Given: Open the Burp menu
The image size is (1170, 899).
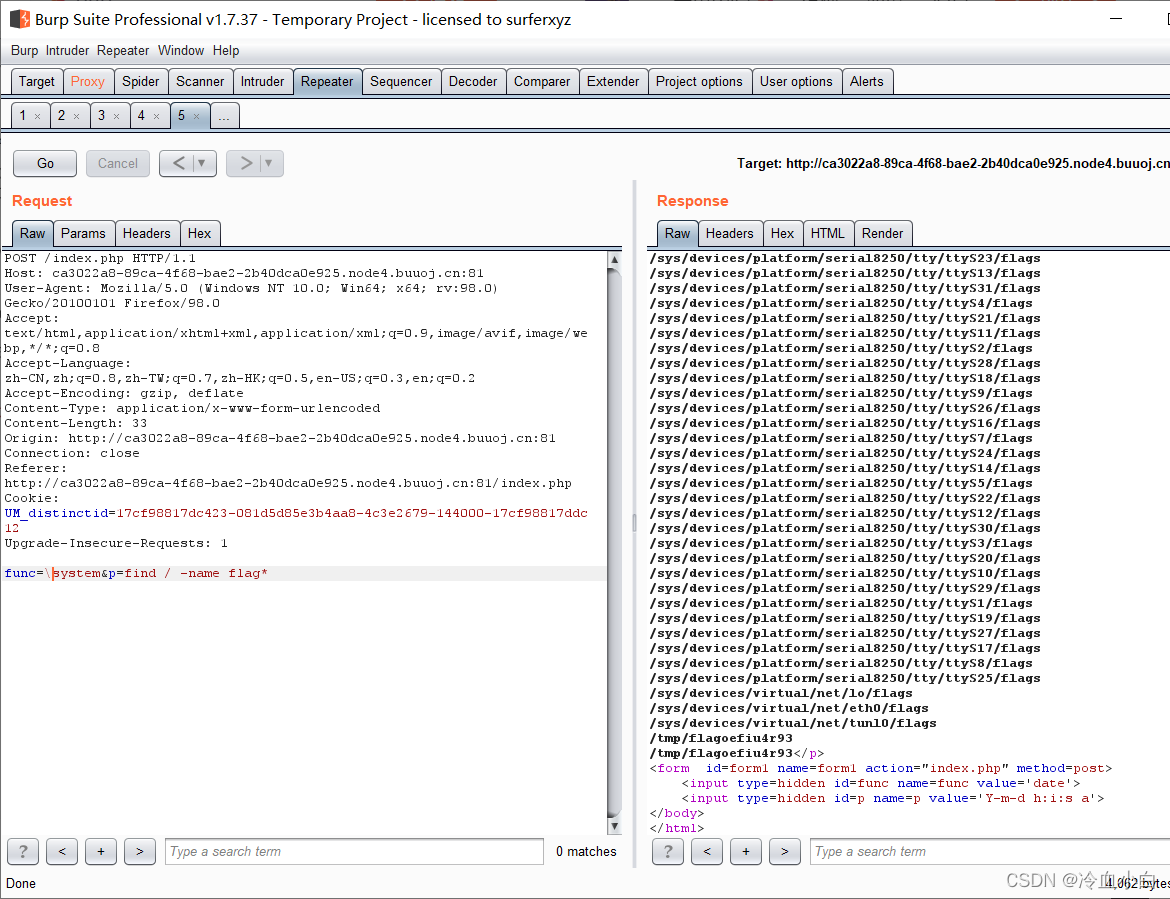Looking at the screenshot, I should pyautogui.click(x=25, y=51).
